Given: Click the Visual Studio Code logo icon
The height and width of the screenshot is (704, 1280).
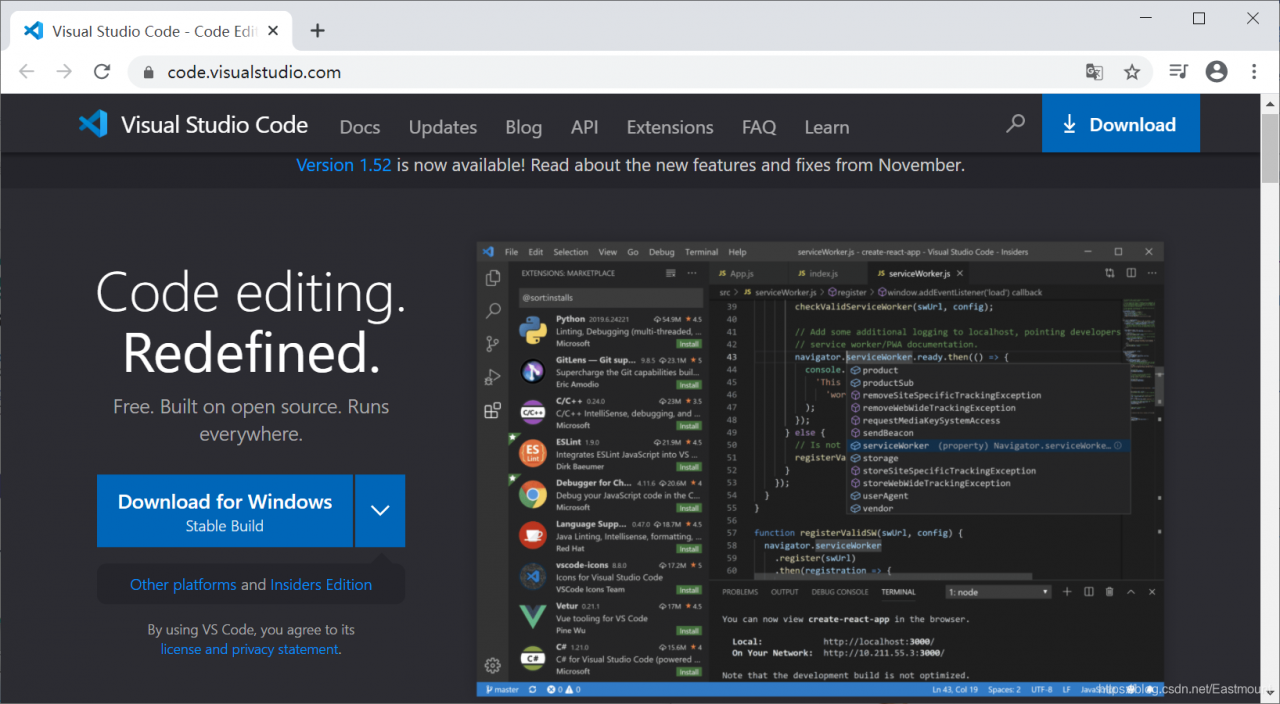Looking at the screenshot, I should pos(93,124).
